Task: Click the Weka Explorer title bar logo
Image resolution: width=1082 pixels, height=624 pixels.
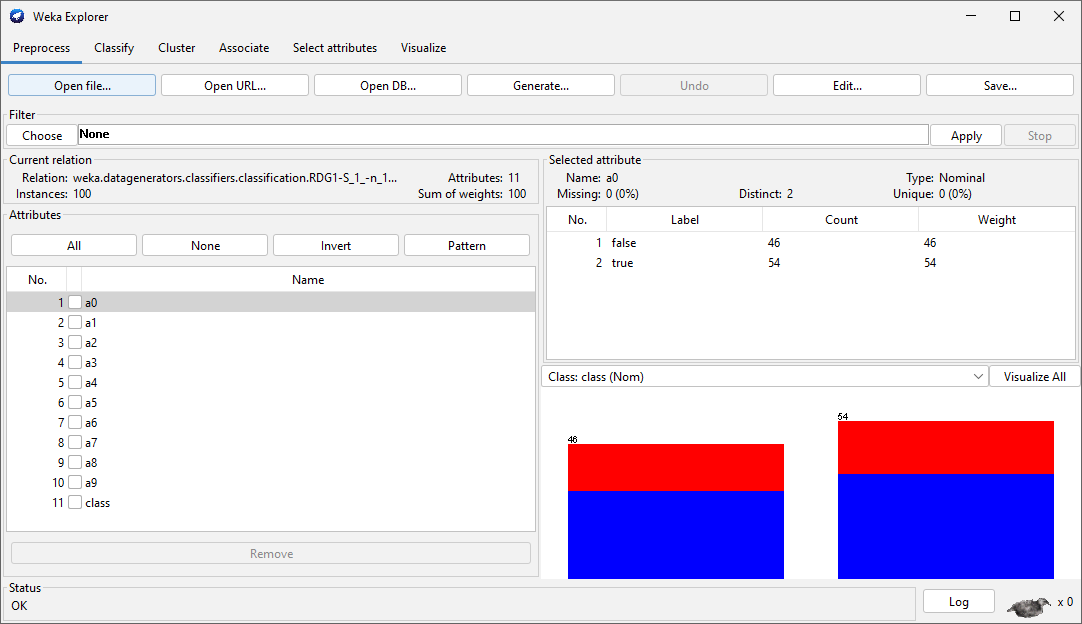Action: (17, 16)
